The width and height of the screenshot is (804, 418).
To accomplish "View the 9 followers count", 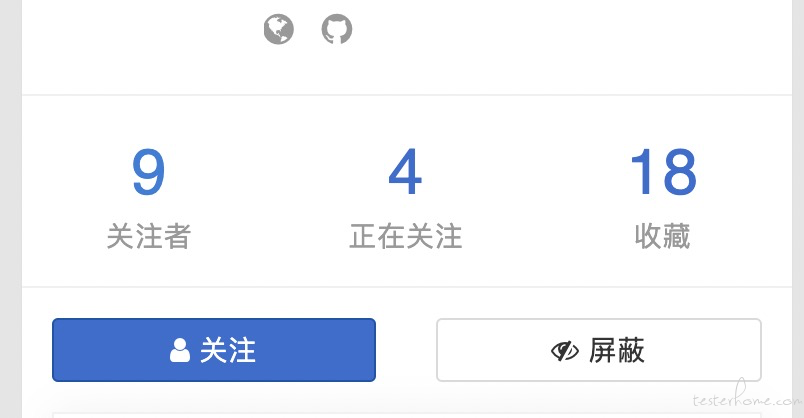I will 149,172.
